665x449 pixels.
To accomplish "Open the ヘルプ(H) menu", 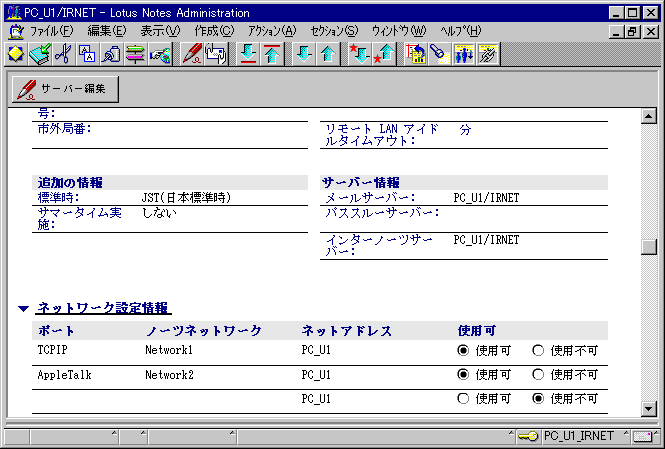I will (x=460, y=31).
